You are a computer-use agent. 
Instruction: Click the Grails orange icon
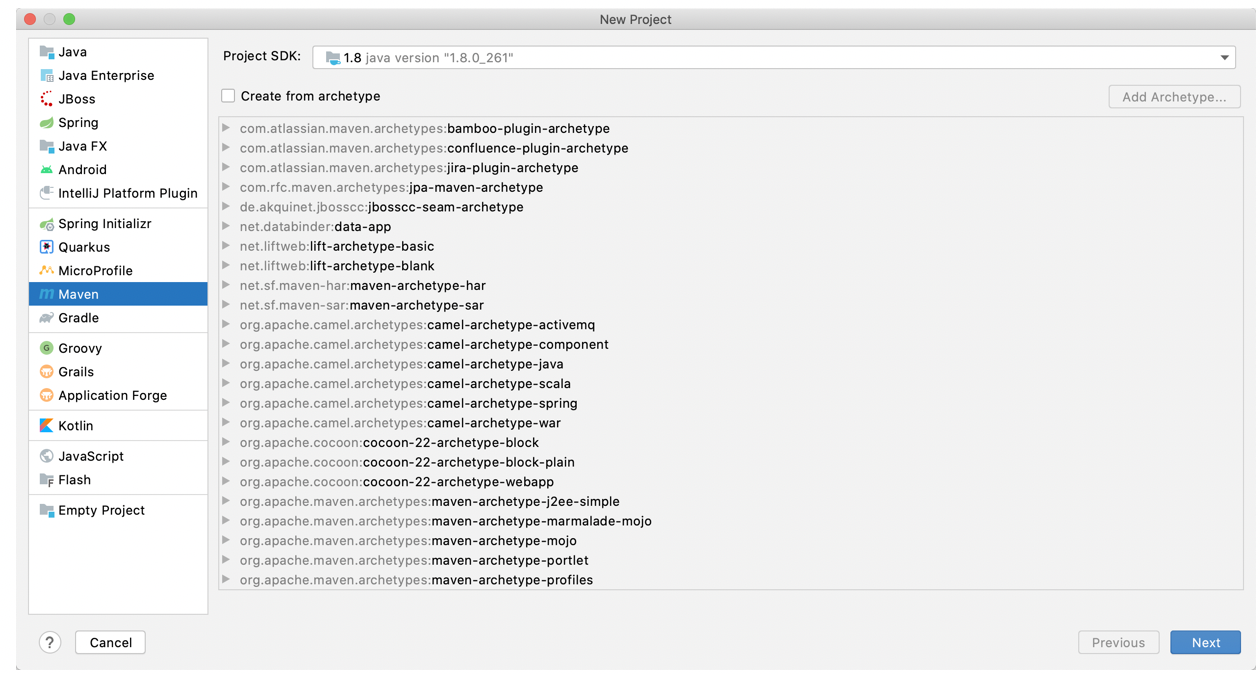[x=46, y=372]
